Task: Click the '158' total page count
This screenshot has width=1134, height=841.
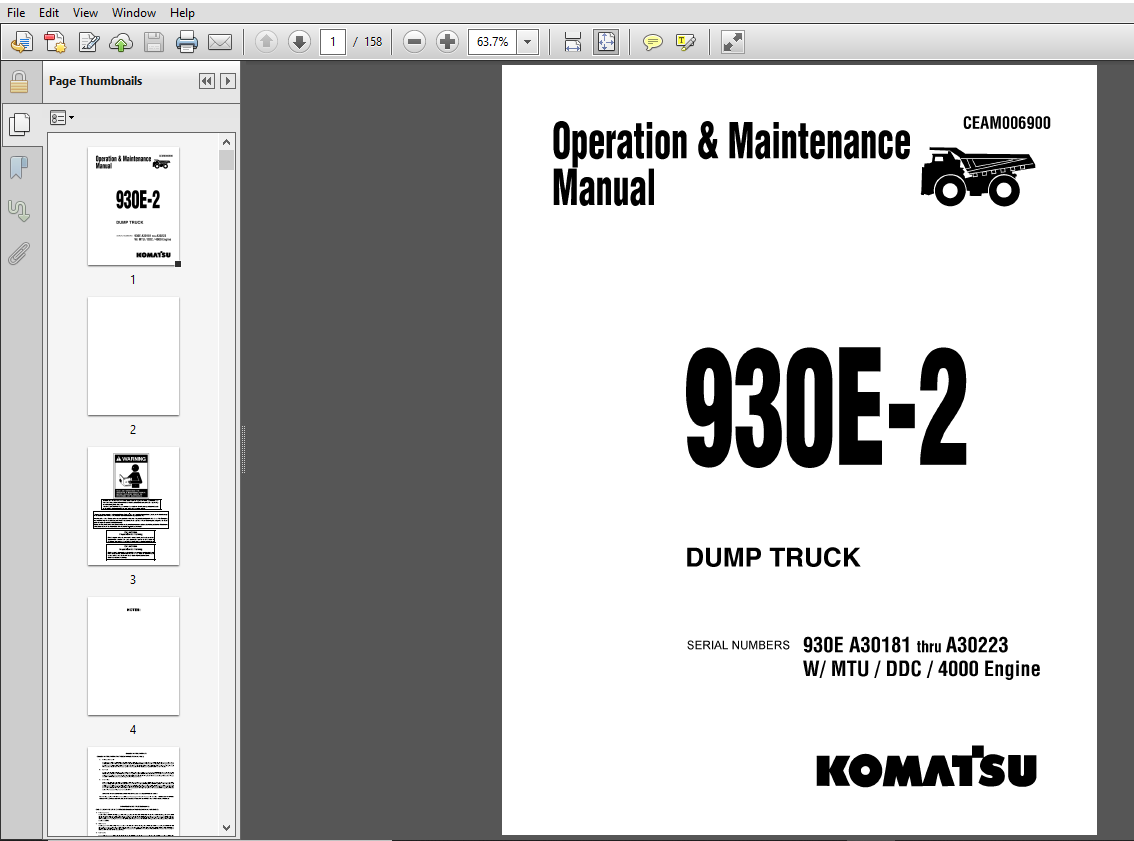Action: 373,42
